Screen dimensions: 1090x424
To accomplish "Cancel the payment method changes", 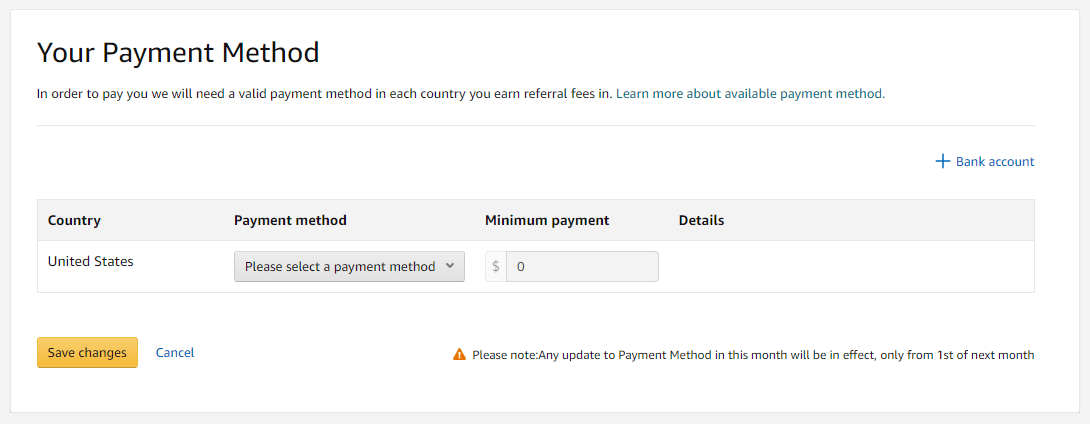I will [175, 352].
